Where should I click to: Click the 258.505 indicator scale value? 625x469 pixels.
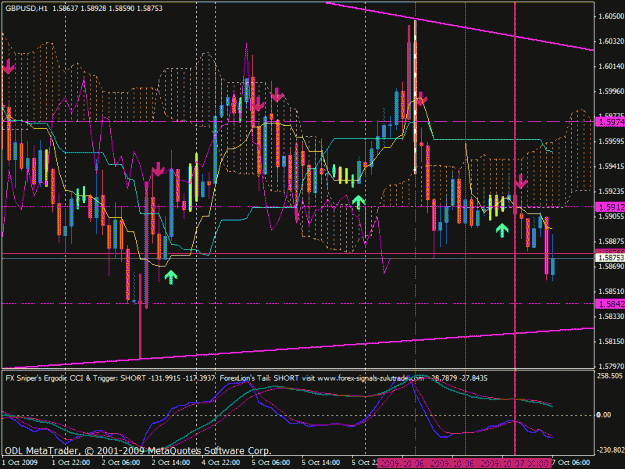[x=609, y=376]
